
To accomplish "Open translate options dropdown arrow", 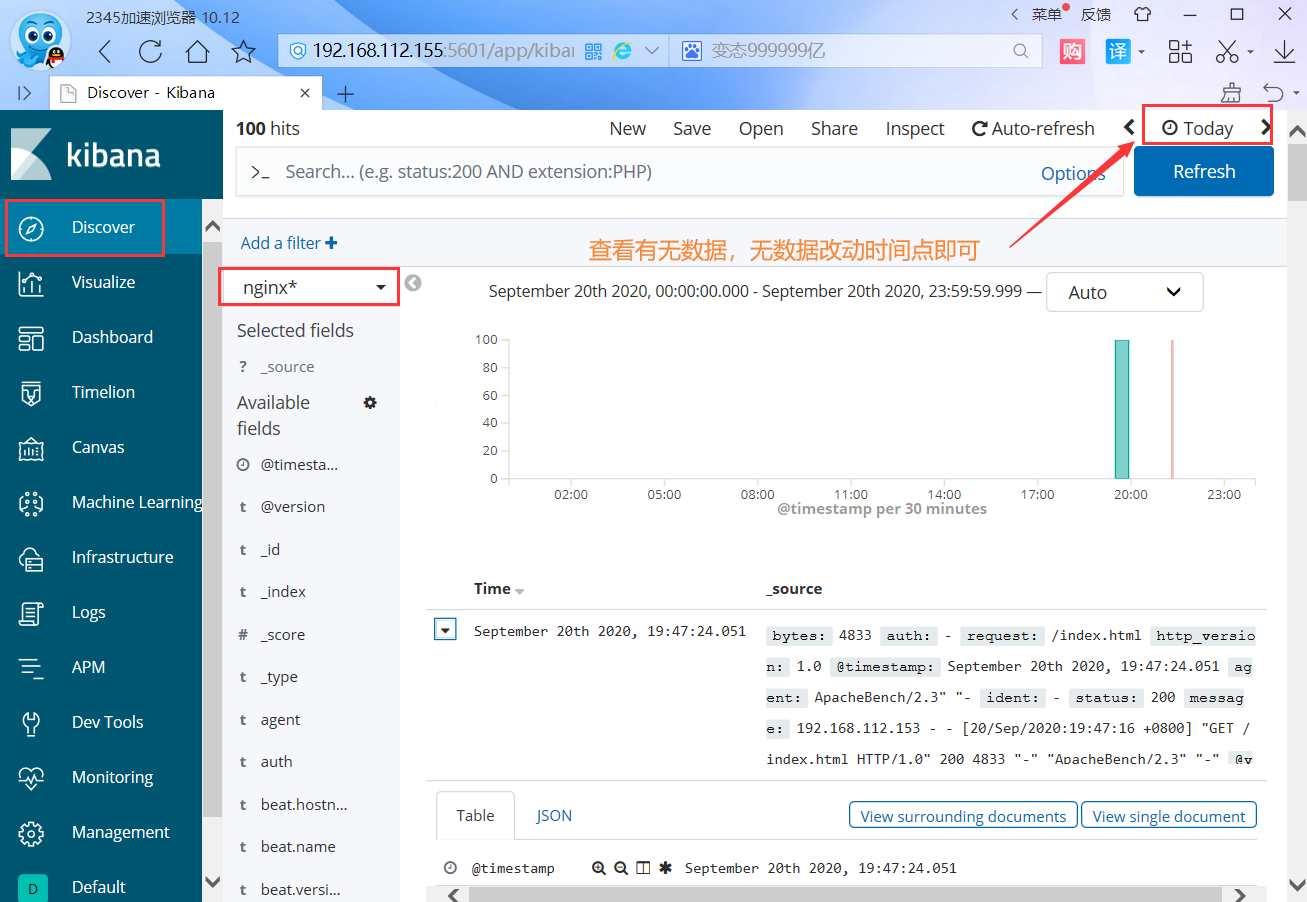I will [1141, 51].
